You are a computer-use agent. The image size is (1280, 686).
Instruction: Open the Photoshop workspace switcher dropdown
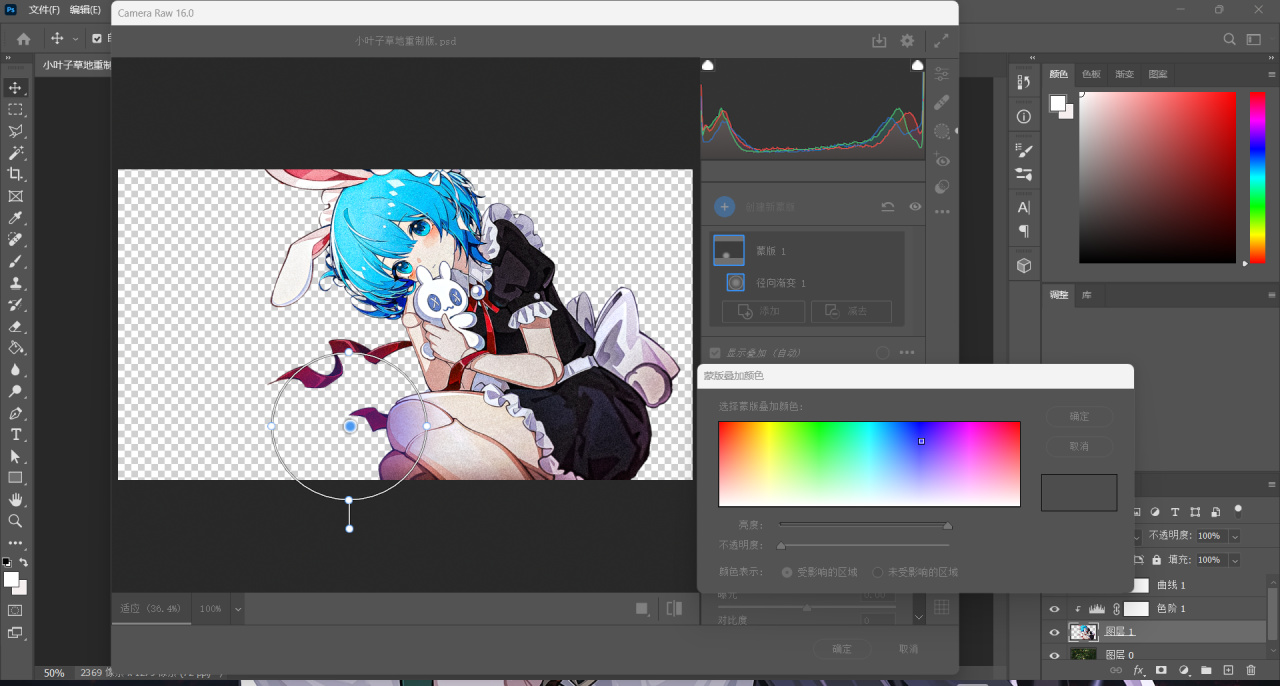[x=1254, y=39]
